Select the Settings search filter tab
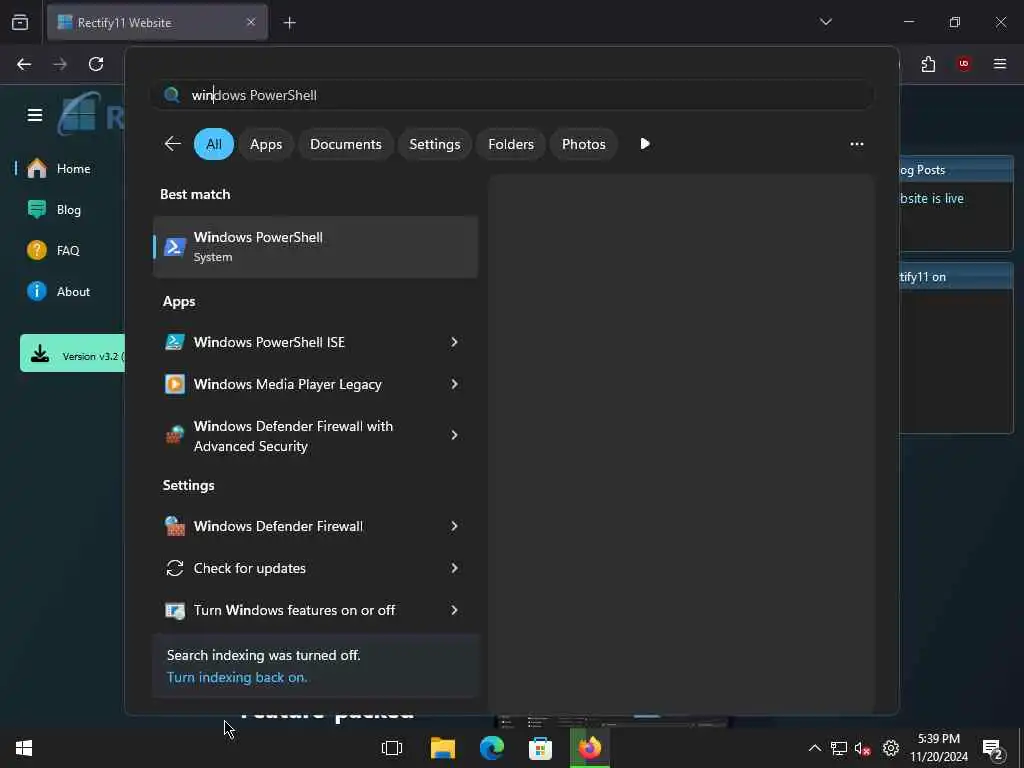Viewport: 1024px width, 768px height. (x=434, y=144)
